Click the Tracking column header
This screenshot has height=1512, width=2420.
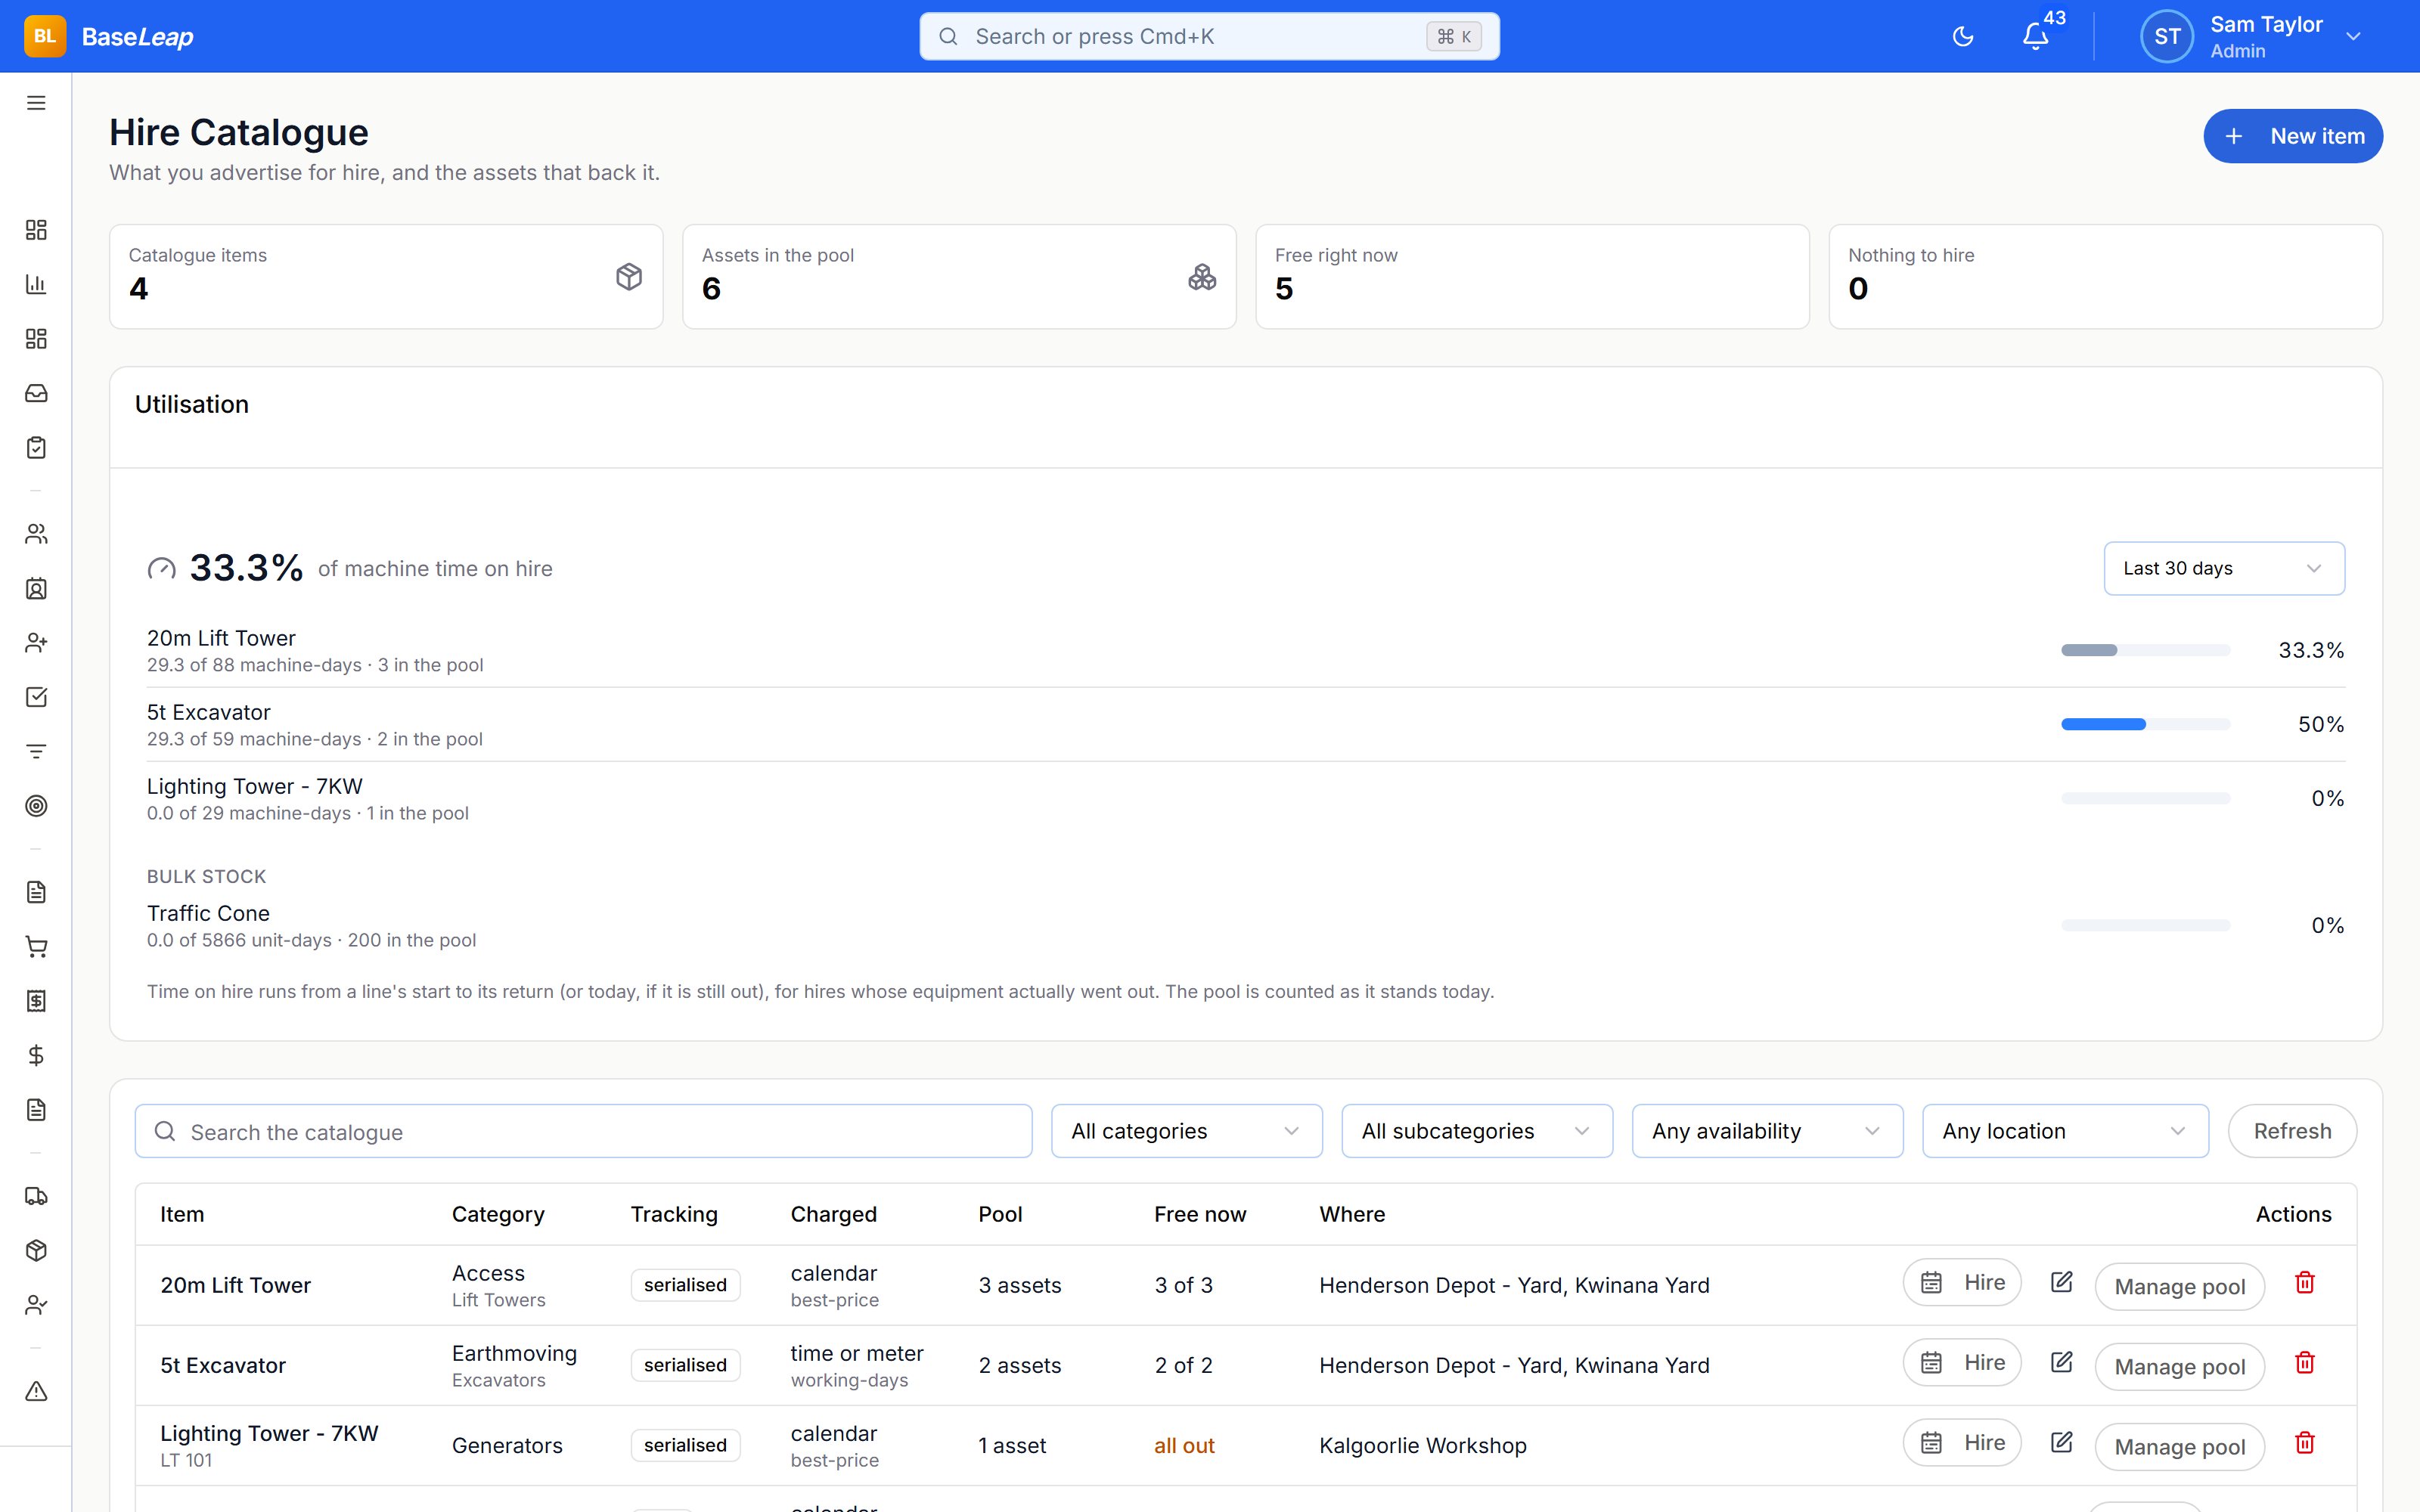tap(674, 1214)
